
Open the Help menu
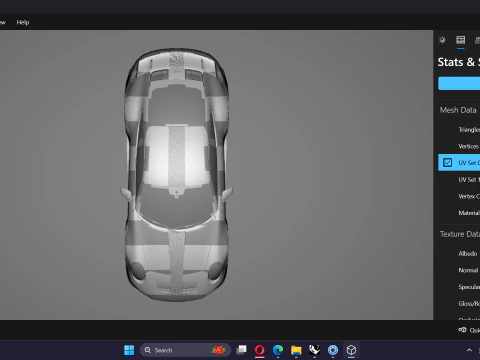tap(23, 22)
